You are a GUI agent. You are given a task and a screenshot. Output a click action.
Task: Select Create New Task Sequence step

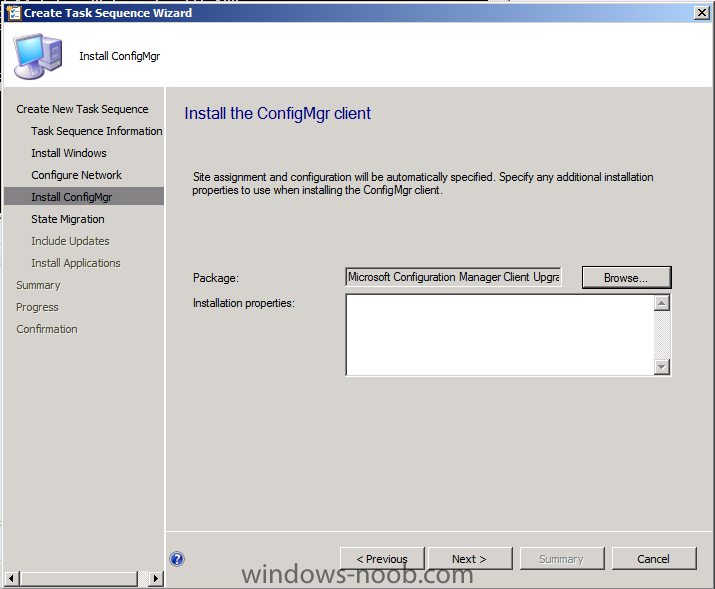pos(82,109)
